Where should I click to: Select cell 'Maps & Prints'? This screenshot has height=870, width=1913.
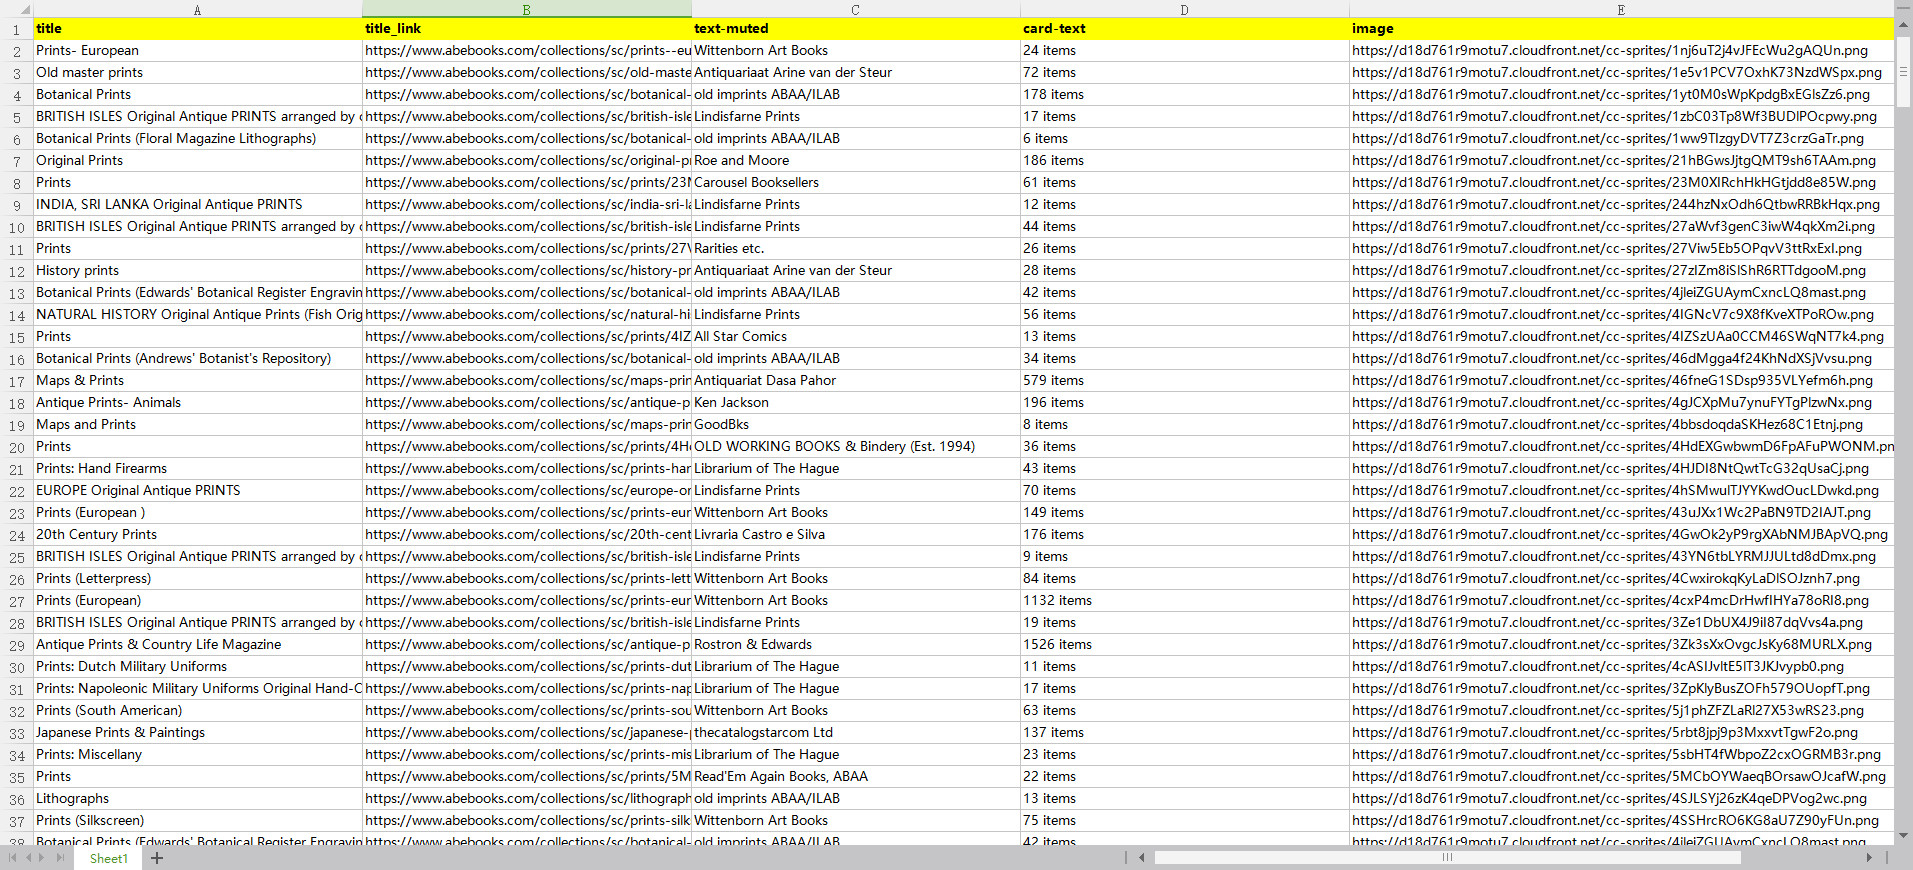(197, 381)
